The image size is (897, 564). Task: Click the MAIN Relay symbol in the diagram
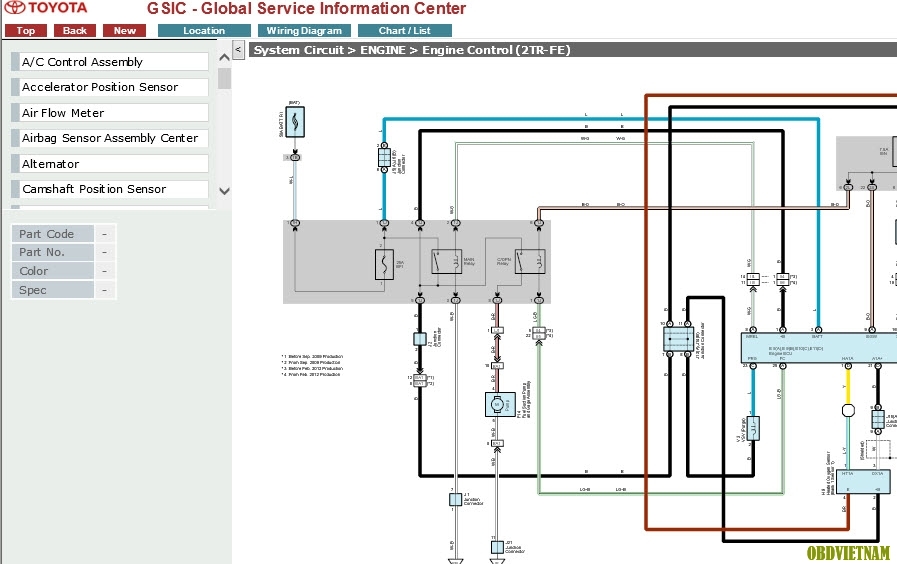[x=447, y=261]
